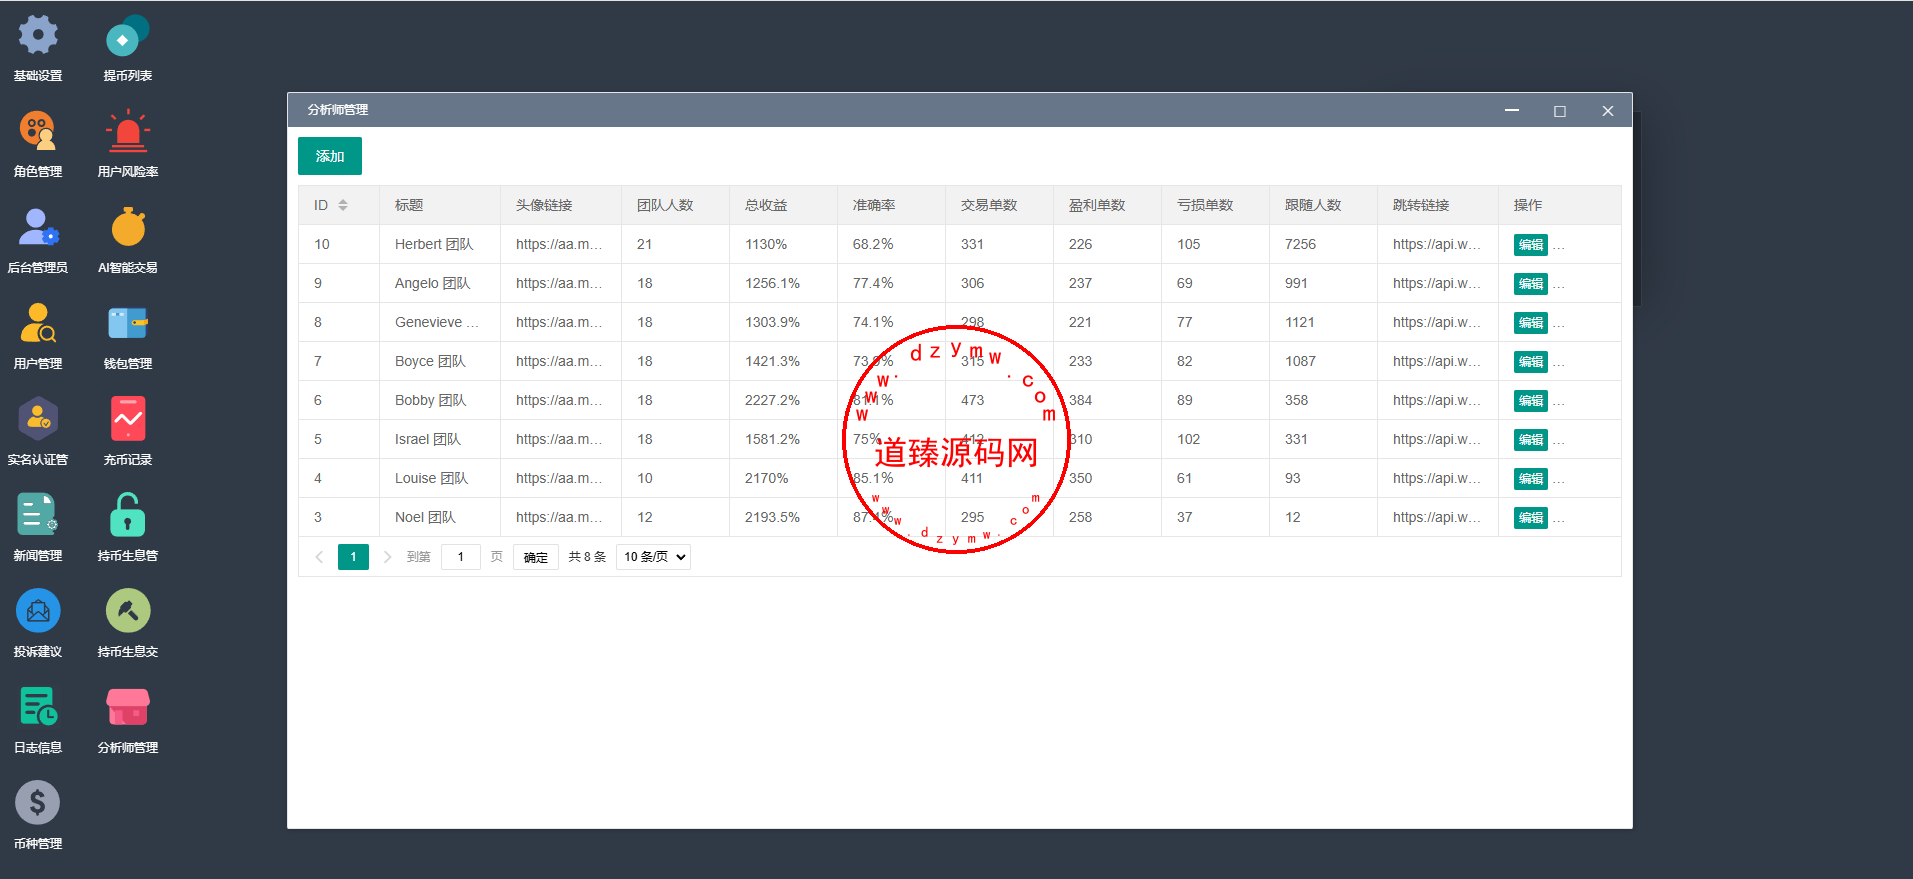Go to next page arrow

click(387, 557)
